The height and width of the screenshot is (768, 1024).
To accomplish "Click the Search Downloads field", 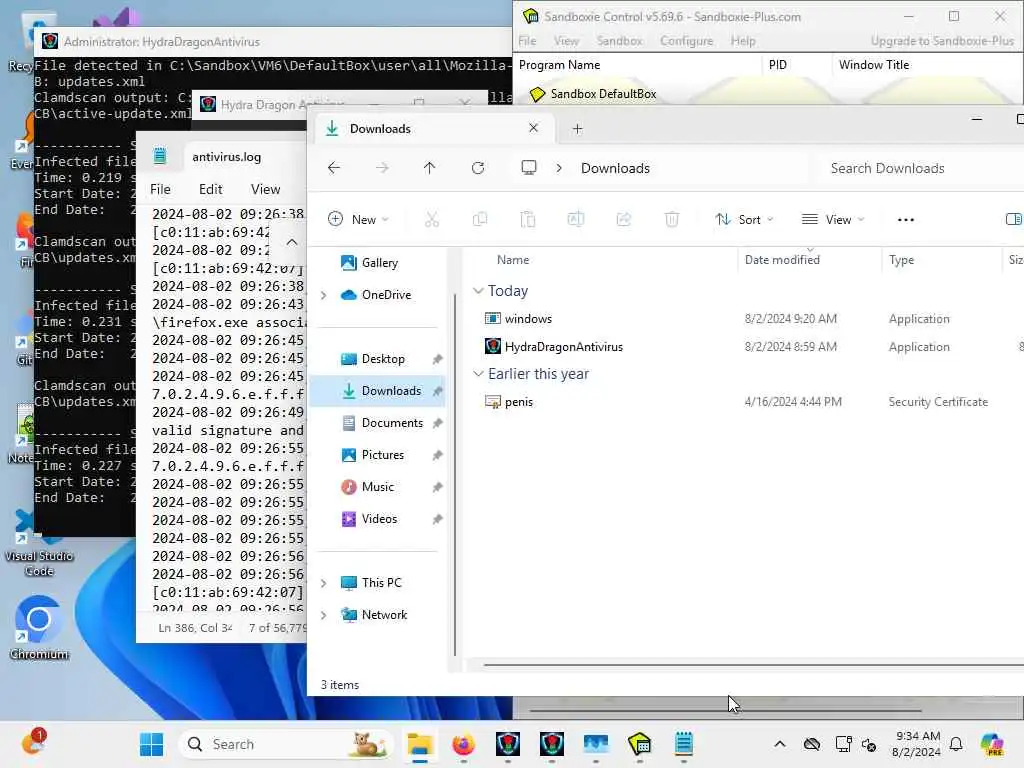I will click(921, 168).
